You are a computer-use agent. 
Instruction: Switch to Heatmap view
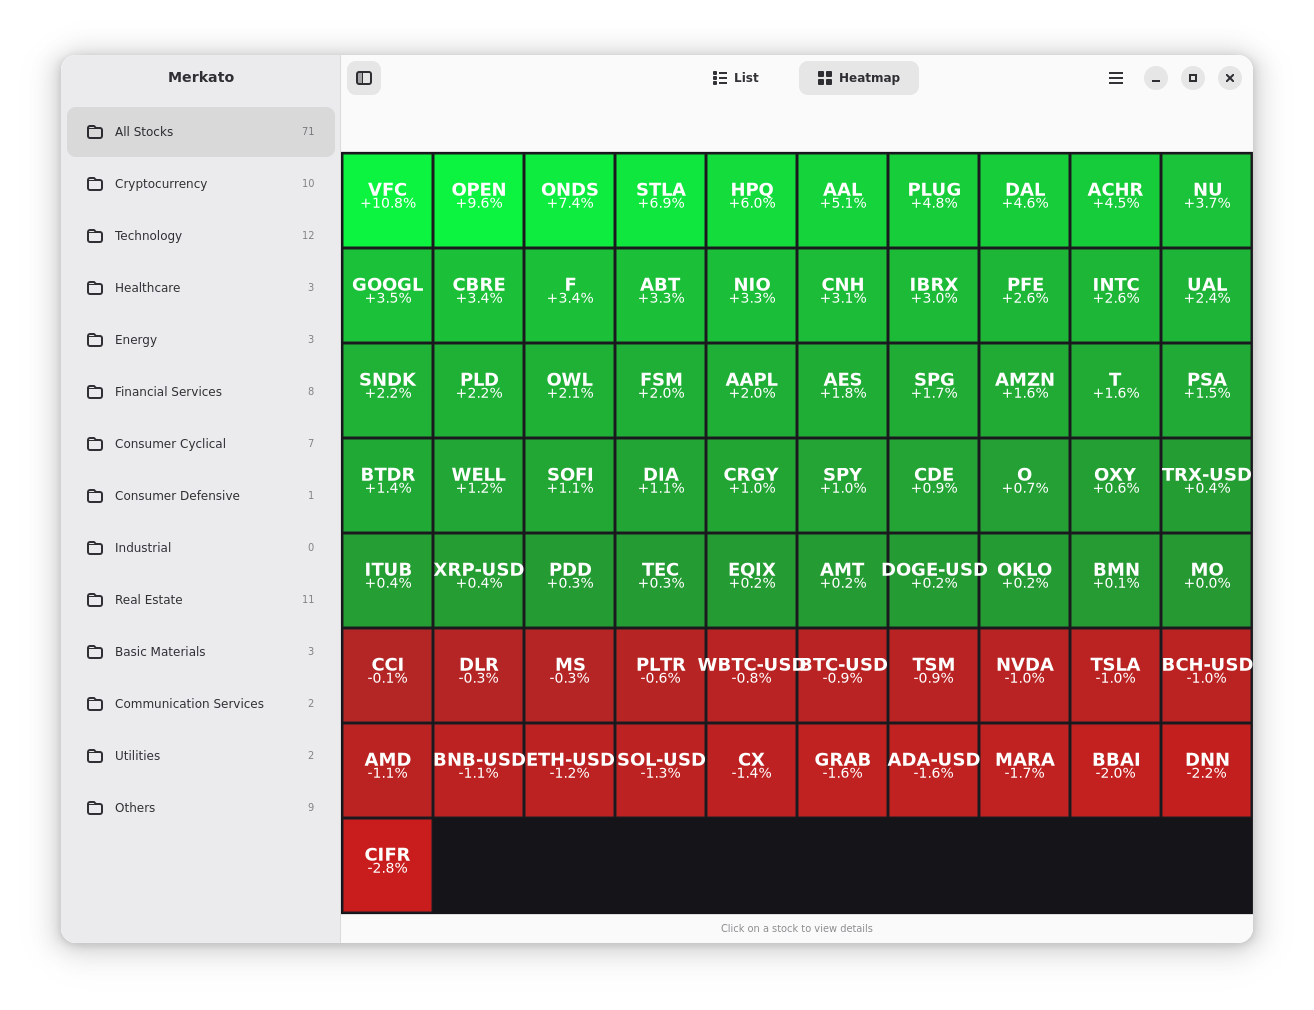[x=859, y=78]
